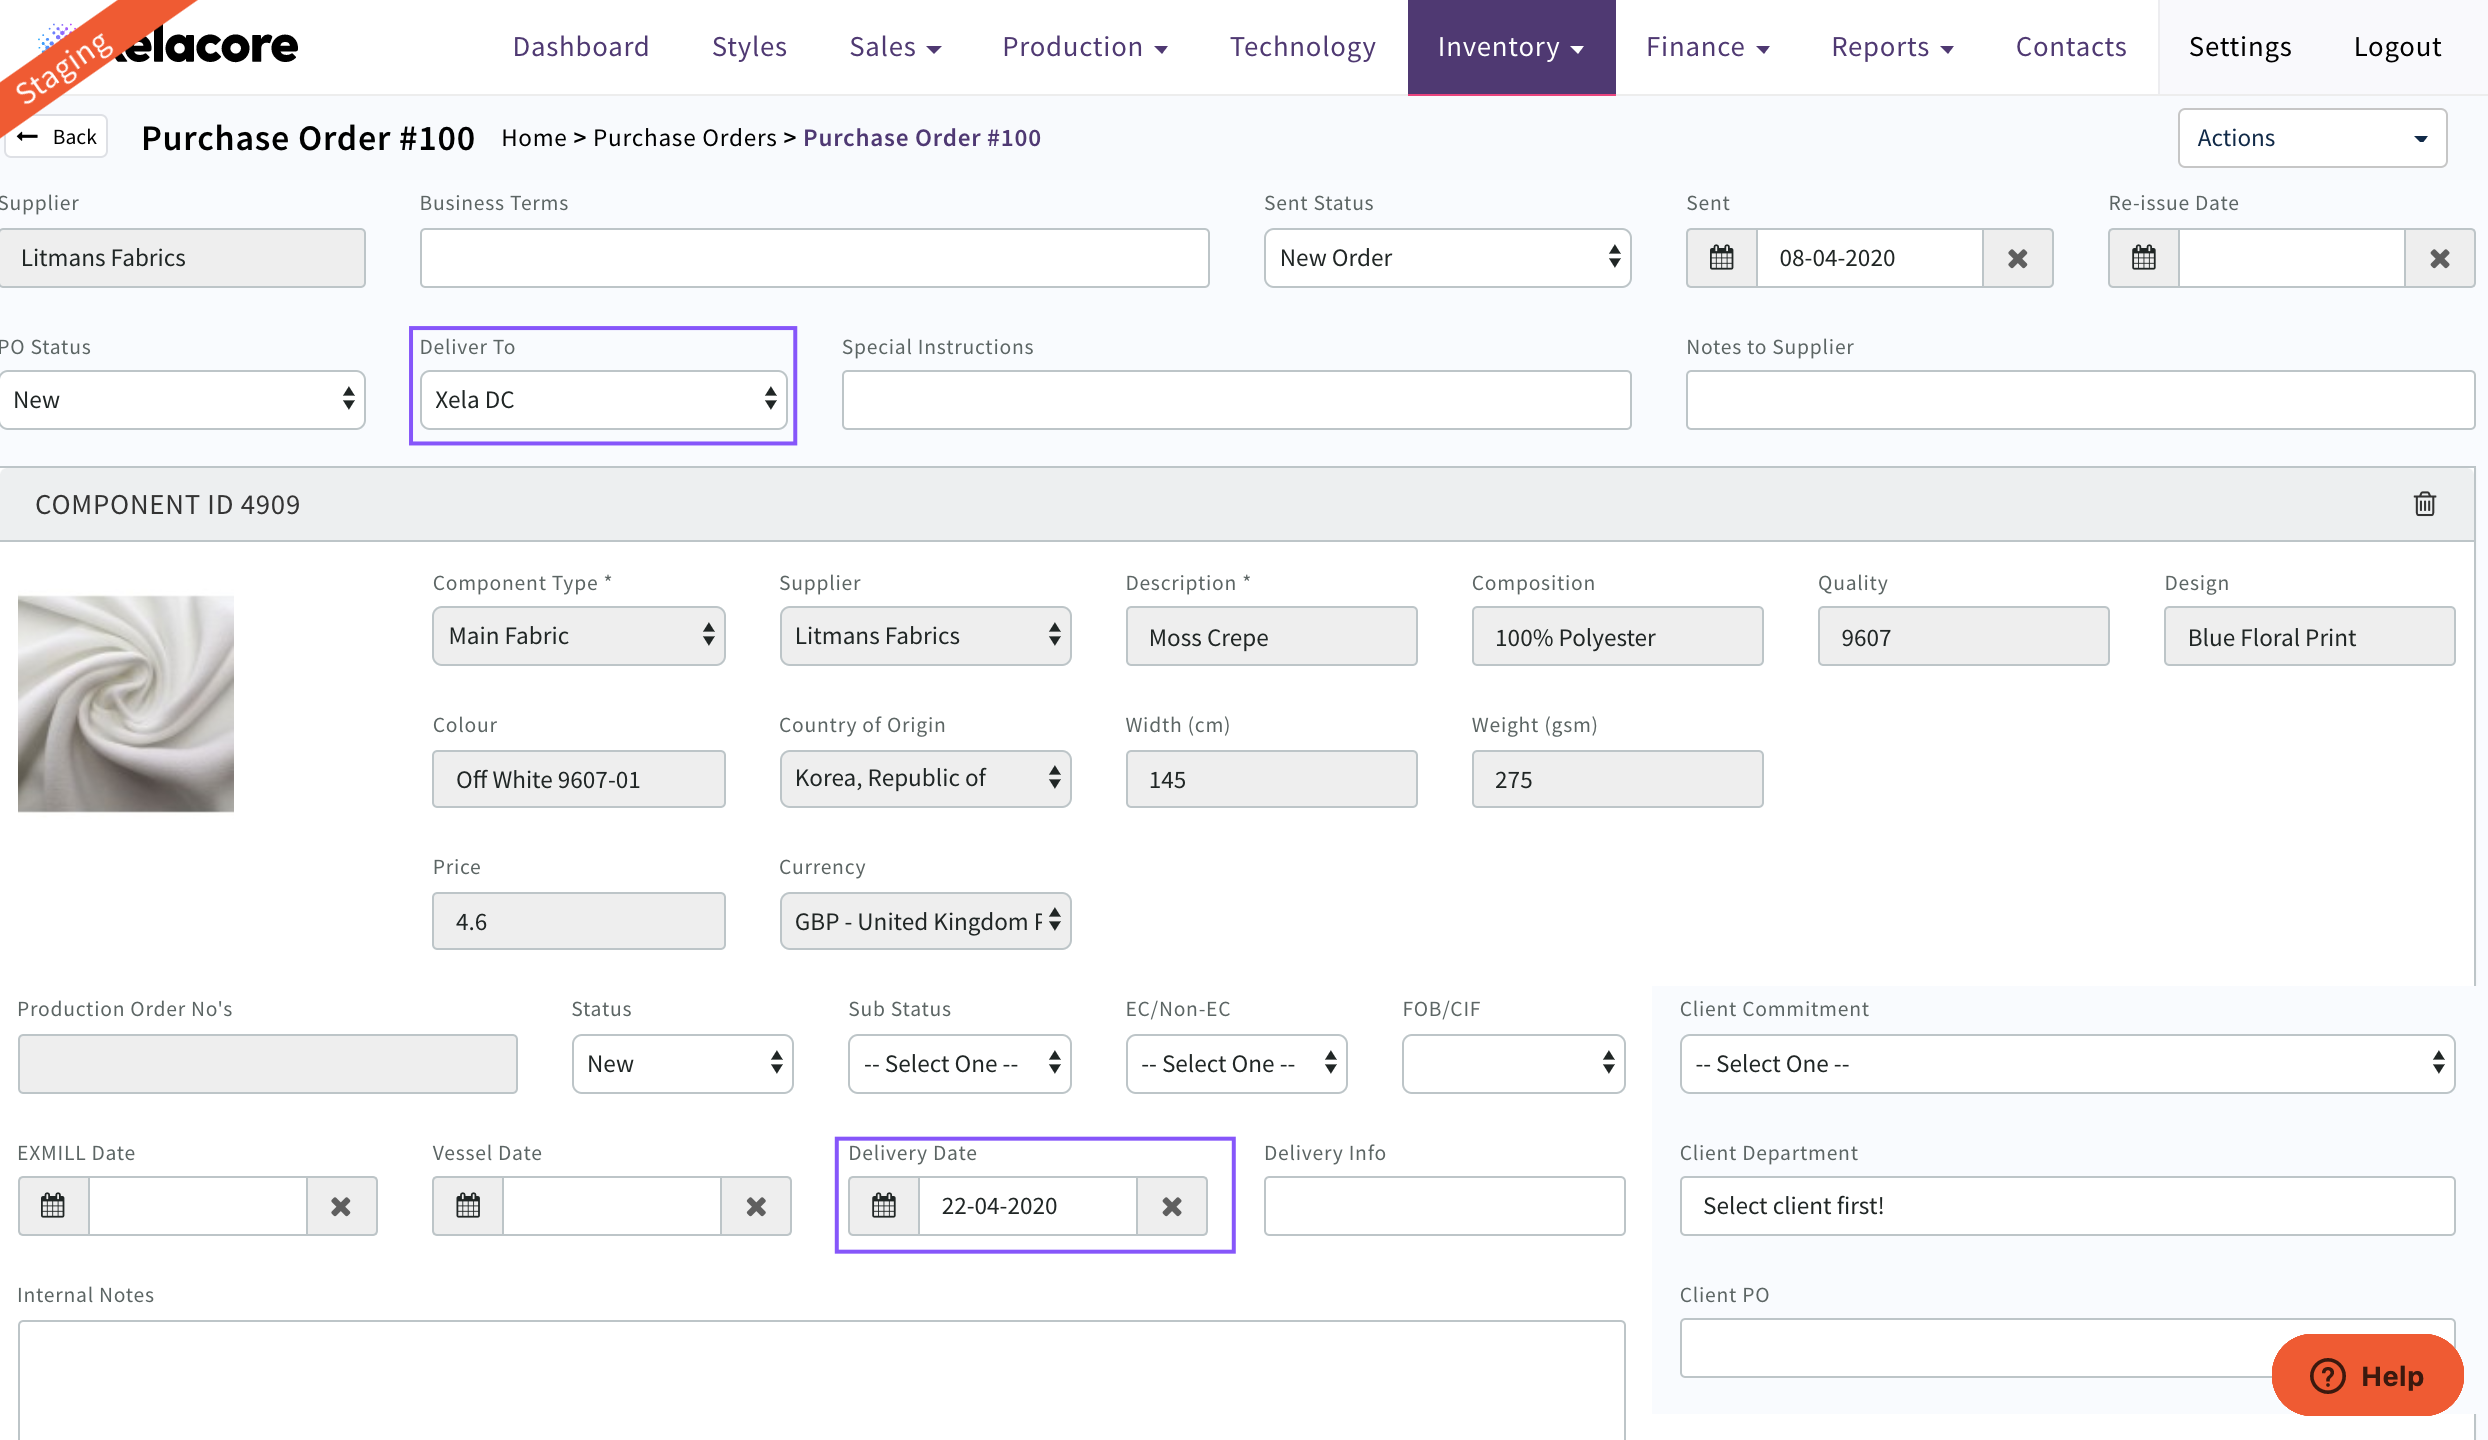Click the white fabric thumbnail image

pos(126,704)
